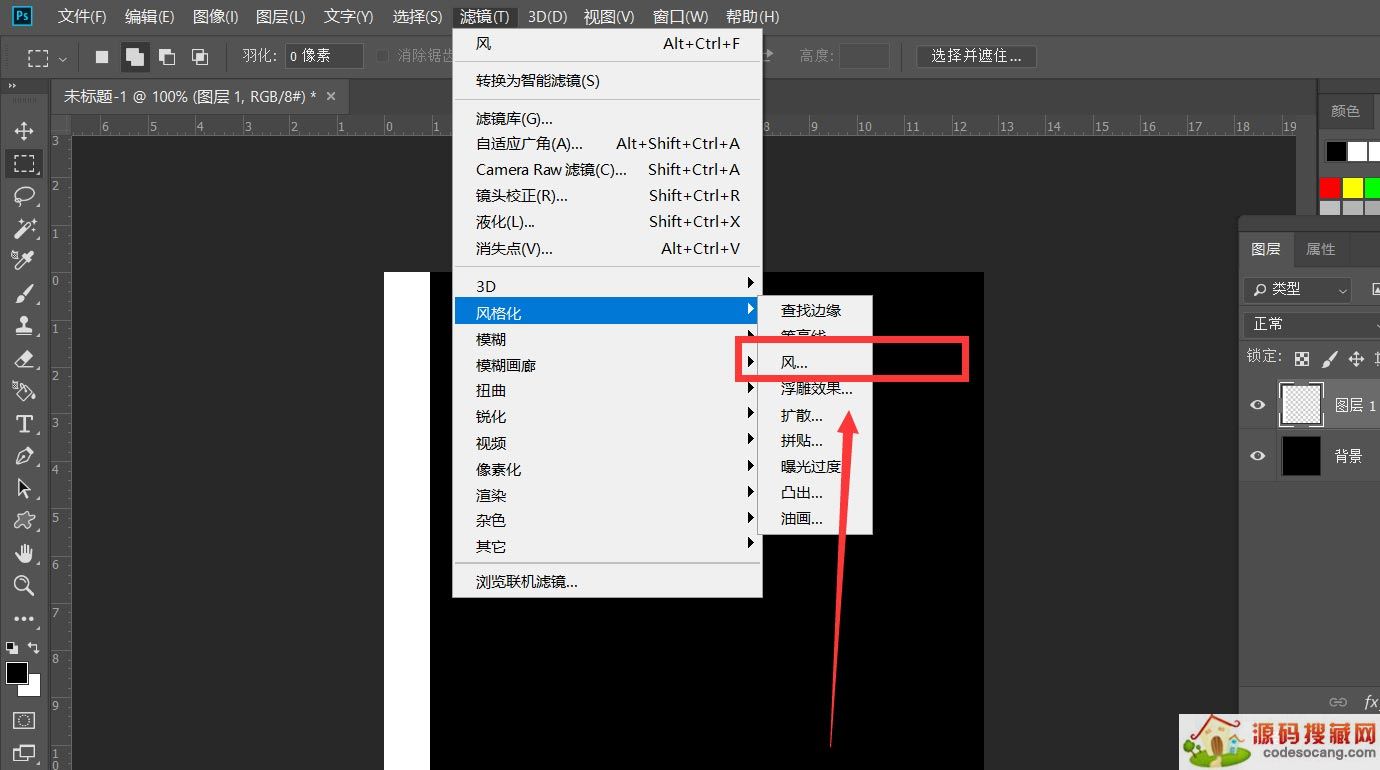Open the 图像(I) menu
The height and width of the screenshot is (770, 1380).
(x=215, y=17)
